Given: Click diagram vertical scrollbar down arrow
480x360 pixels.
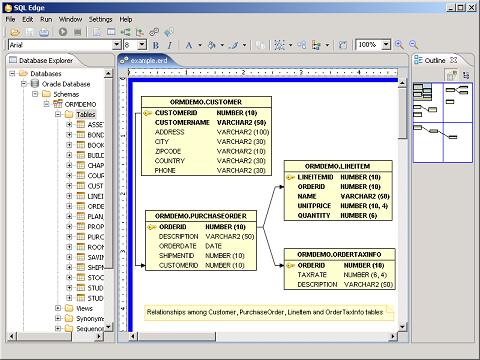Looking at the screenshot, I should 402,327.
